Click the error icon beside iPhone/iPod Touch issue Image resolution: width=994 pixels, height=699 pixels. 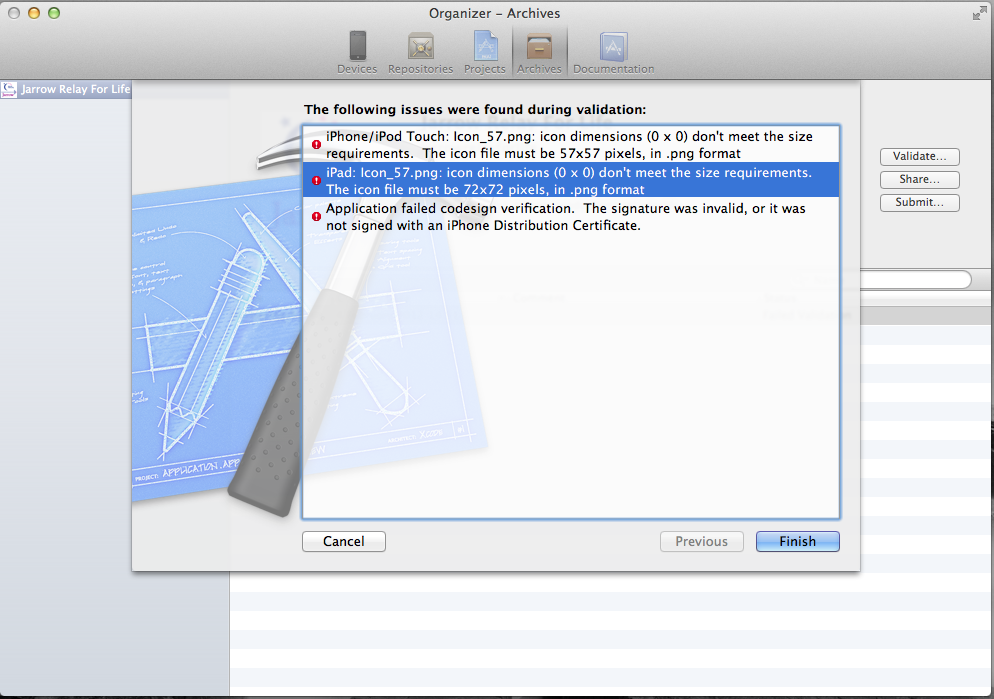click(x=316, y=144)
